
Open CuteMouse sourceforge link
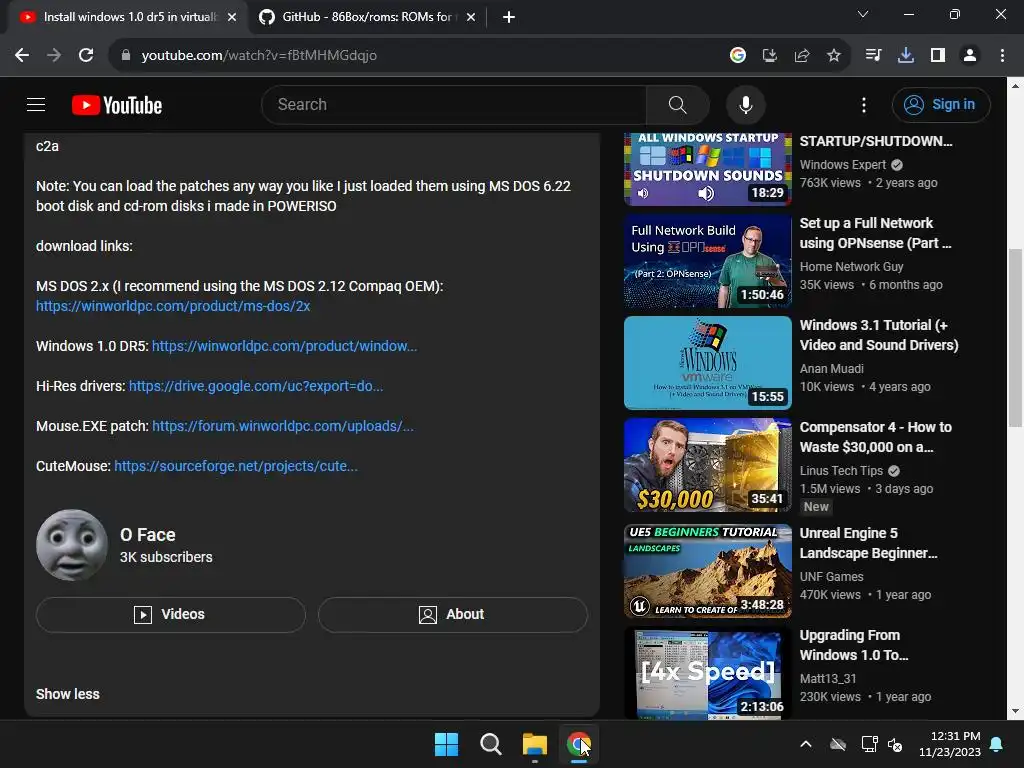pyautogui.click(x=236, y=466)
